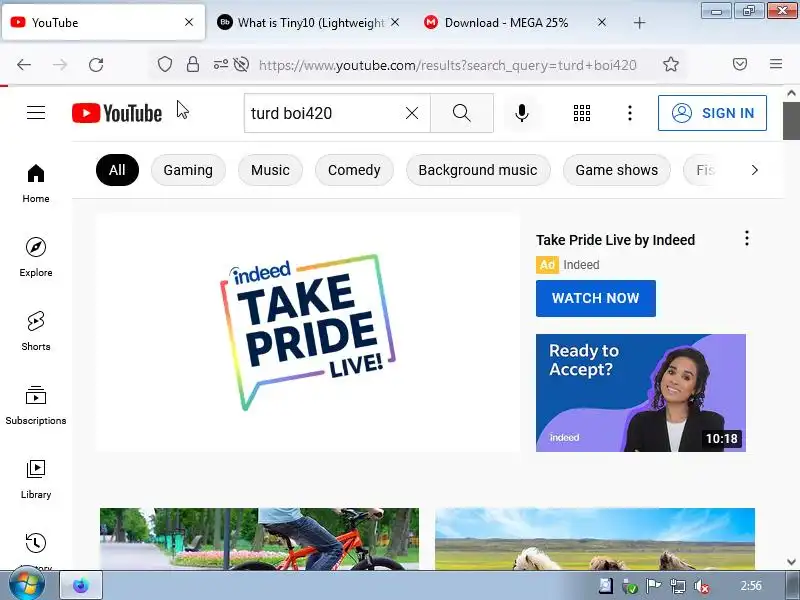This screenshot has width=800, height=600.
Task: Click the page scrollbar down arrow
Action: coord(791,562)
